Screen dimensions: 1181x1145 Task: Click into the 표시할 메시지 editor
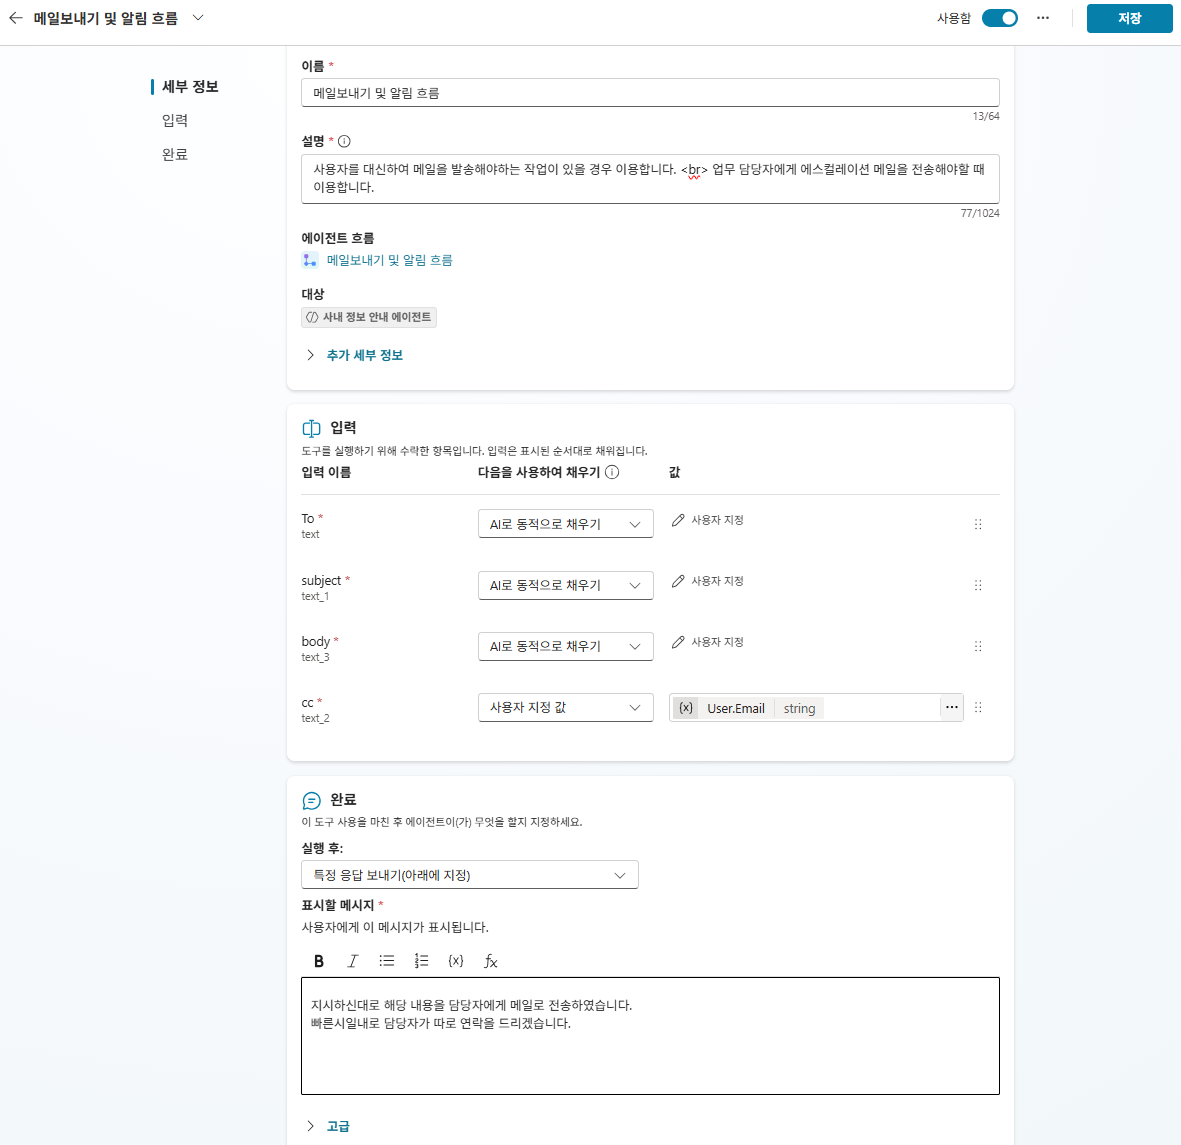click(650, 1036)
